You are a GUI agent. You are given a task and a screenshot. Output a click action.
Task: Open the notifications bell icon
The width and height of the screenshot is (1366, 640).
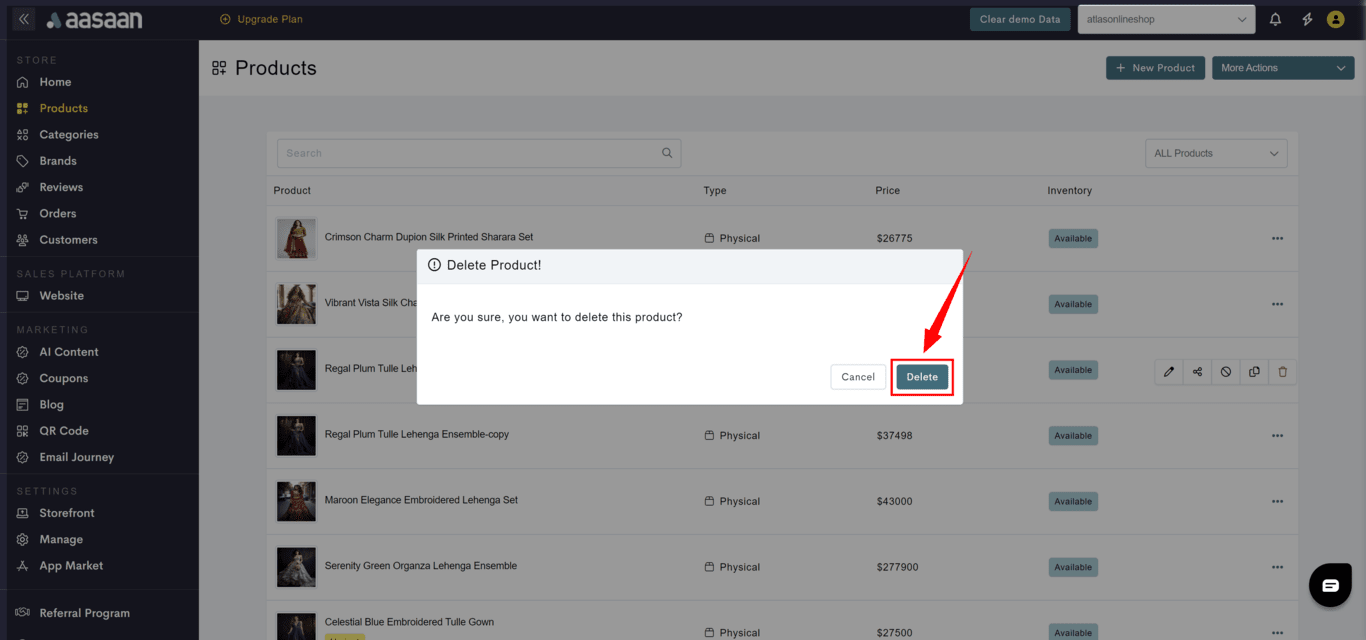1275,19
